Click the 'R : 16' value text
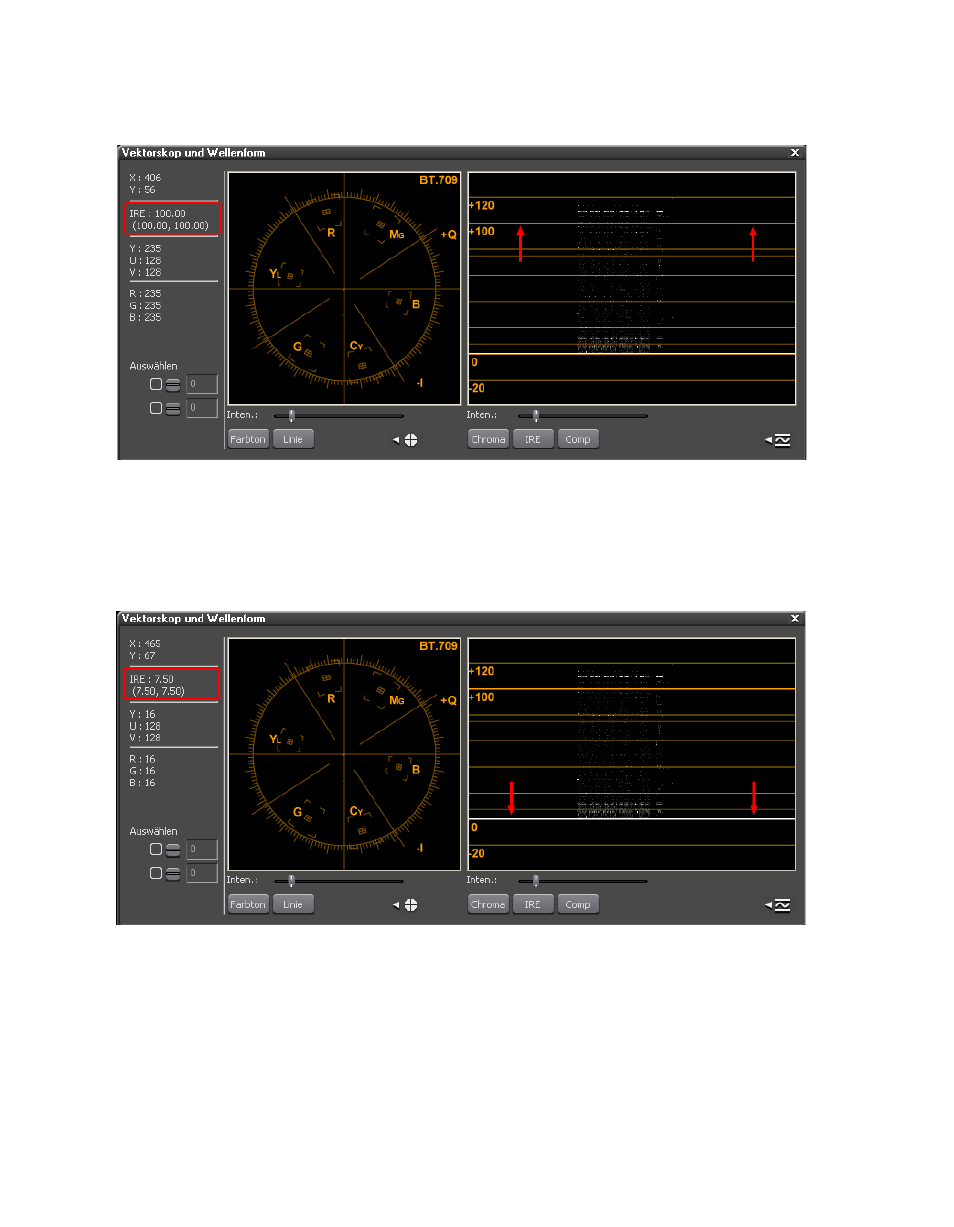Image resolution: width=954 pixels, height=1227 pixels. click(x=143, y=759)
